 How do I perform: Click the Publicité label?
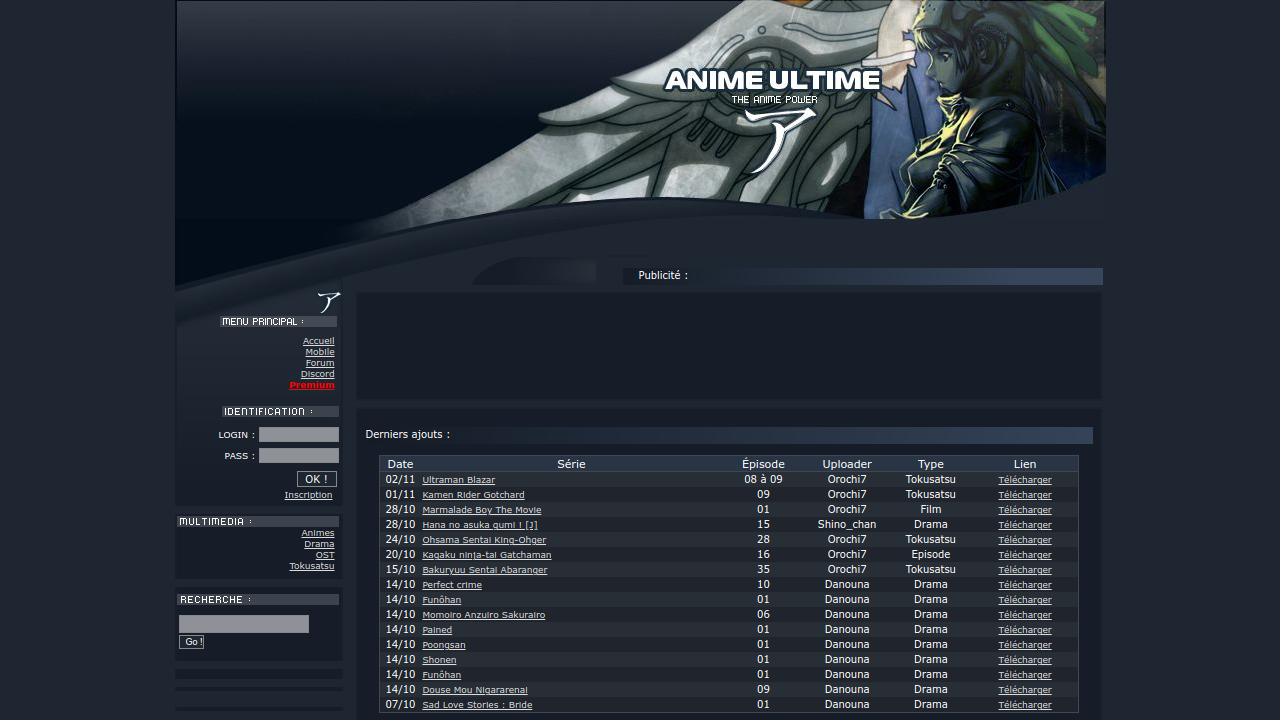pyautogui.click(x=663, y=276)
